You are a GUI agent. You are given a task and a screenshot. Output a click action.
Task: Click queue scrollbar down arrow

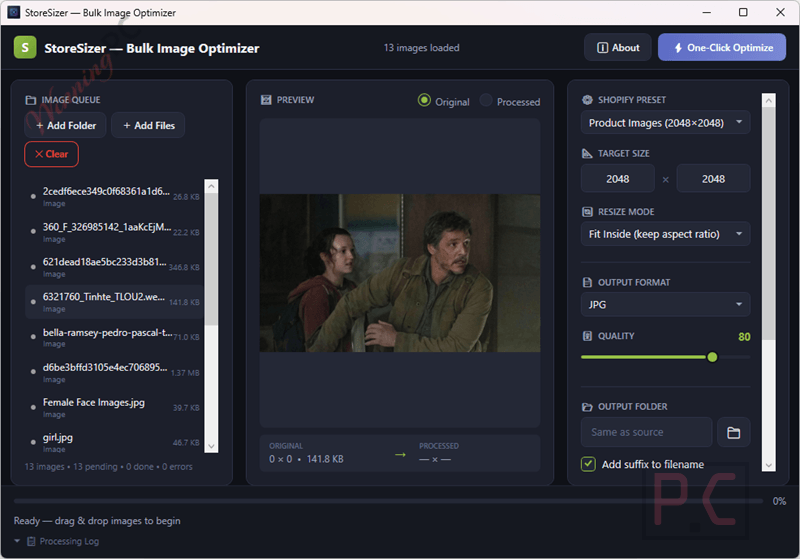[x=211, y=446]
